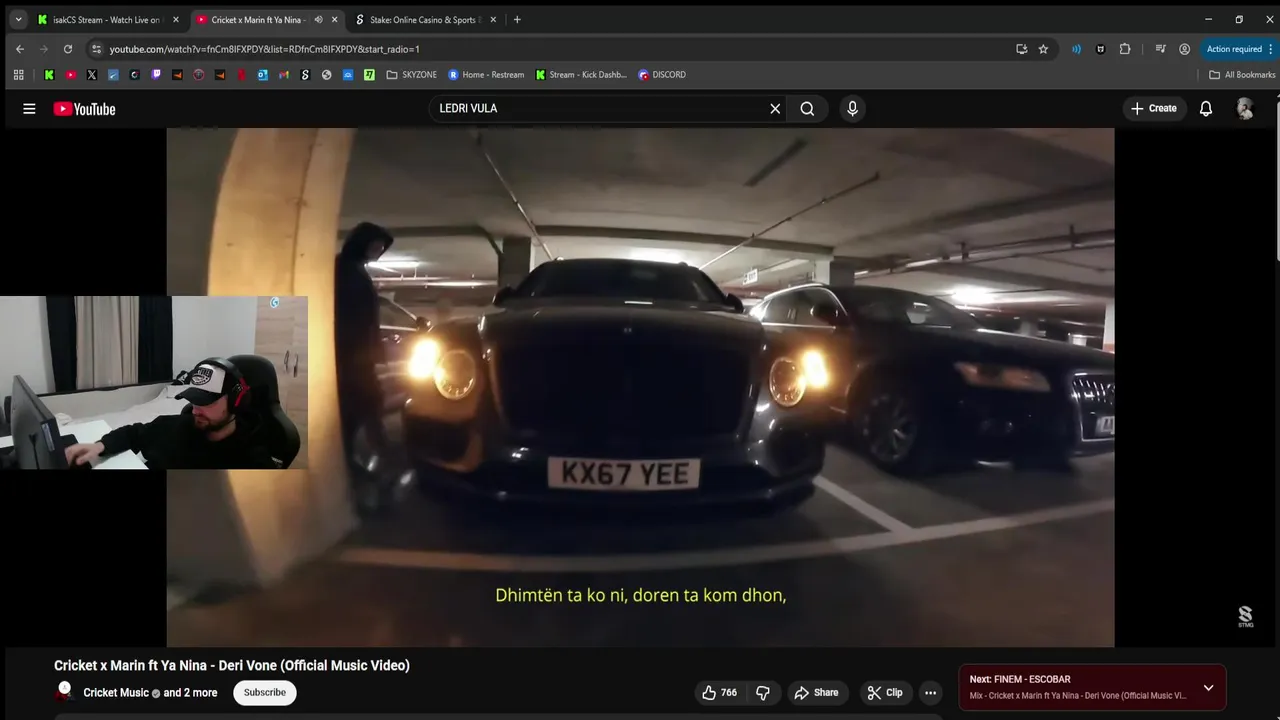Open the SKYZONE bookmarks folder
The image size is (1280, 720).
click(411, 75)
